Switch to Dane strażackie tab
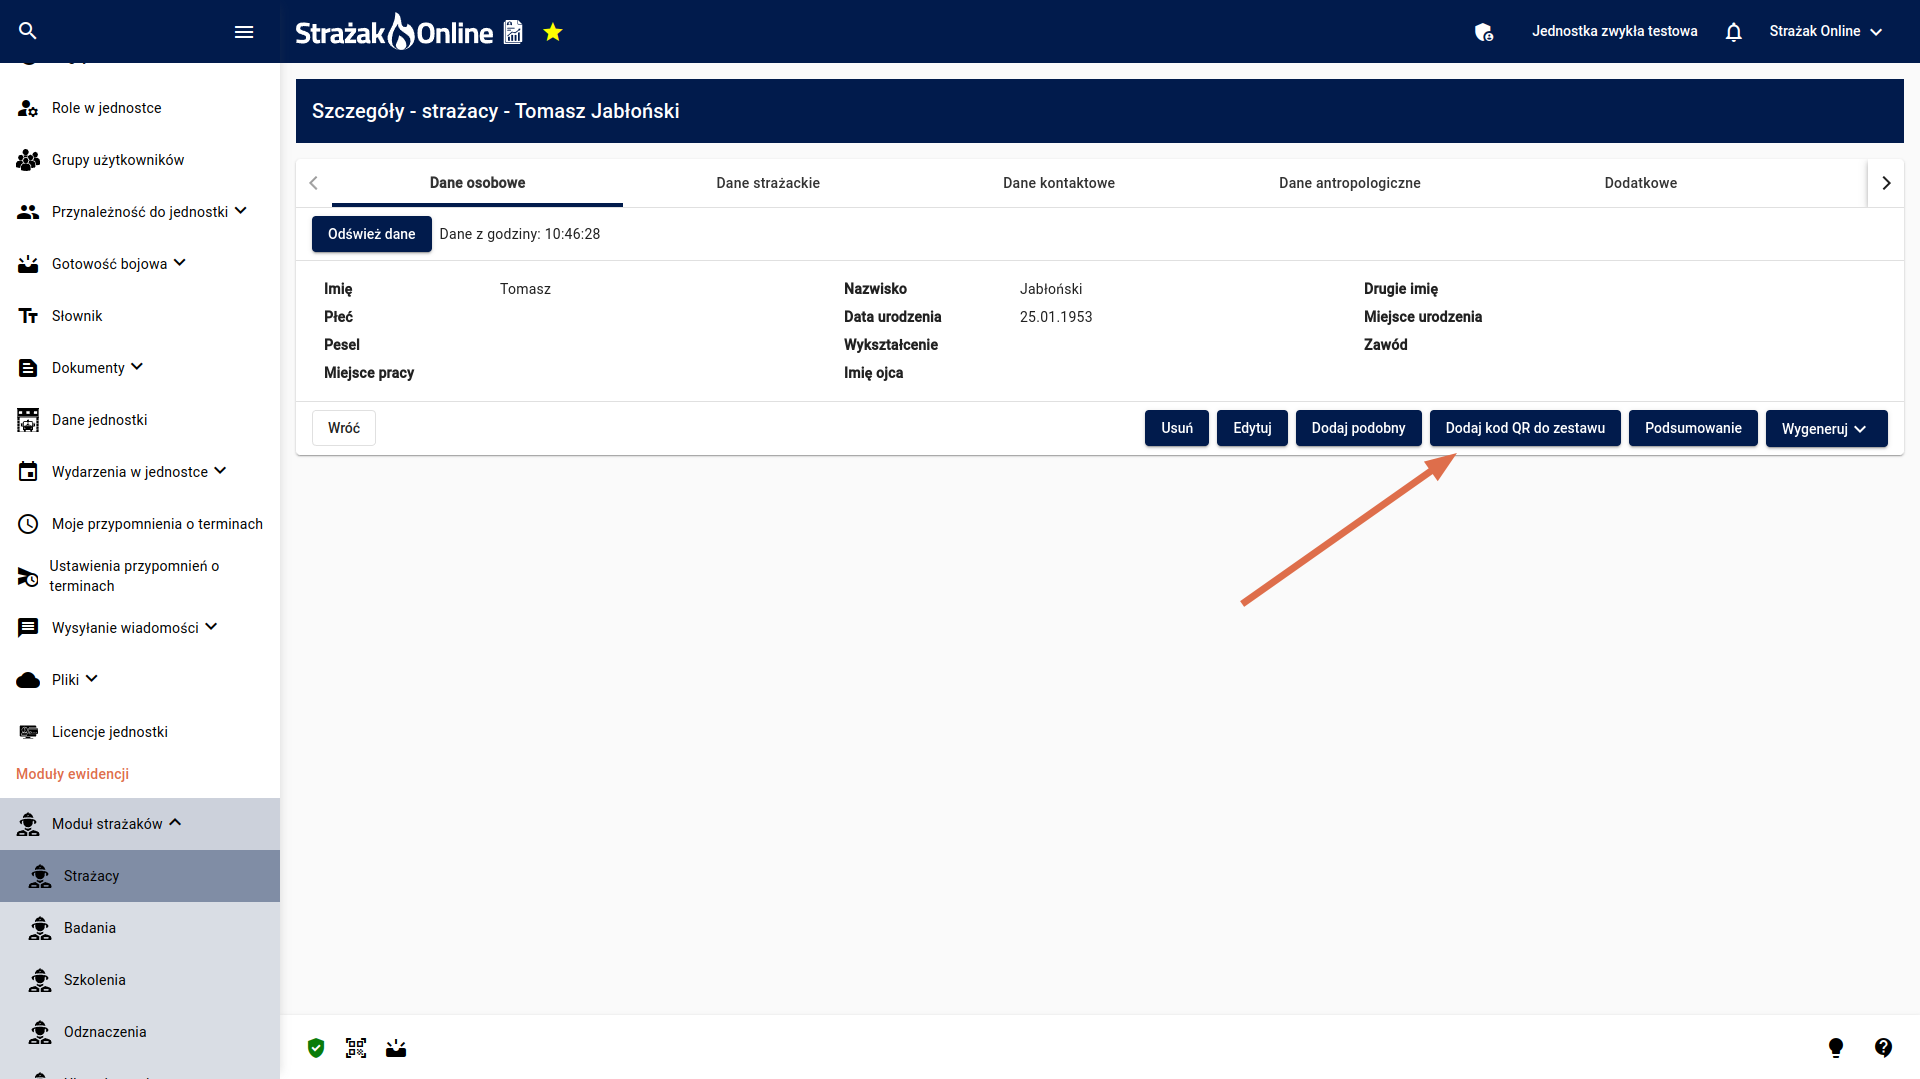 point(768,183)
